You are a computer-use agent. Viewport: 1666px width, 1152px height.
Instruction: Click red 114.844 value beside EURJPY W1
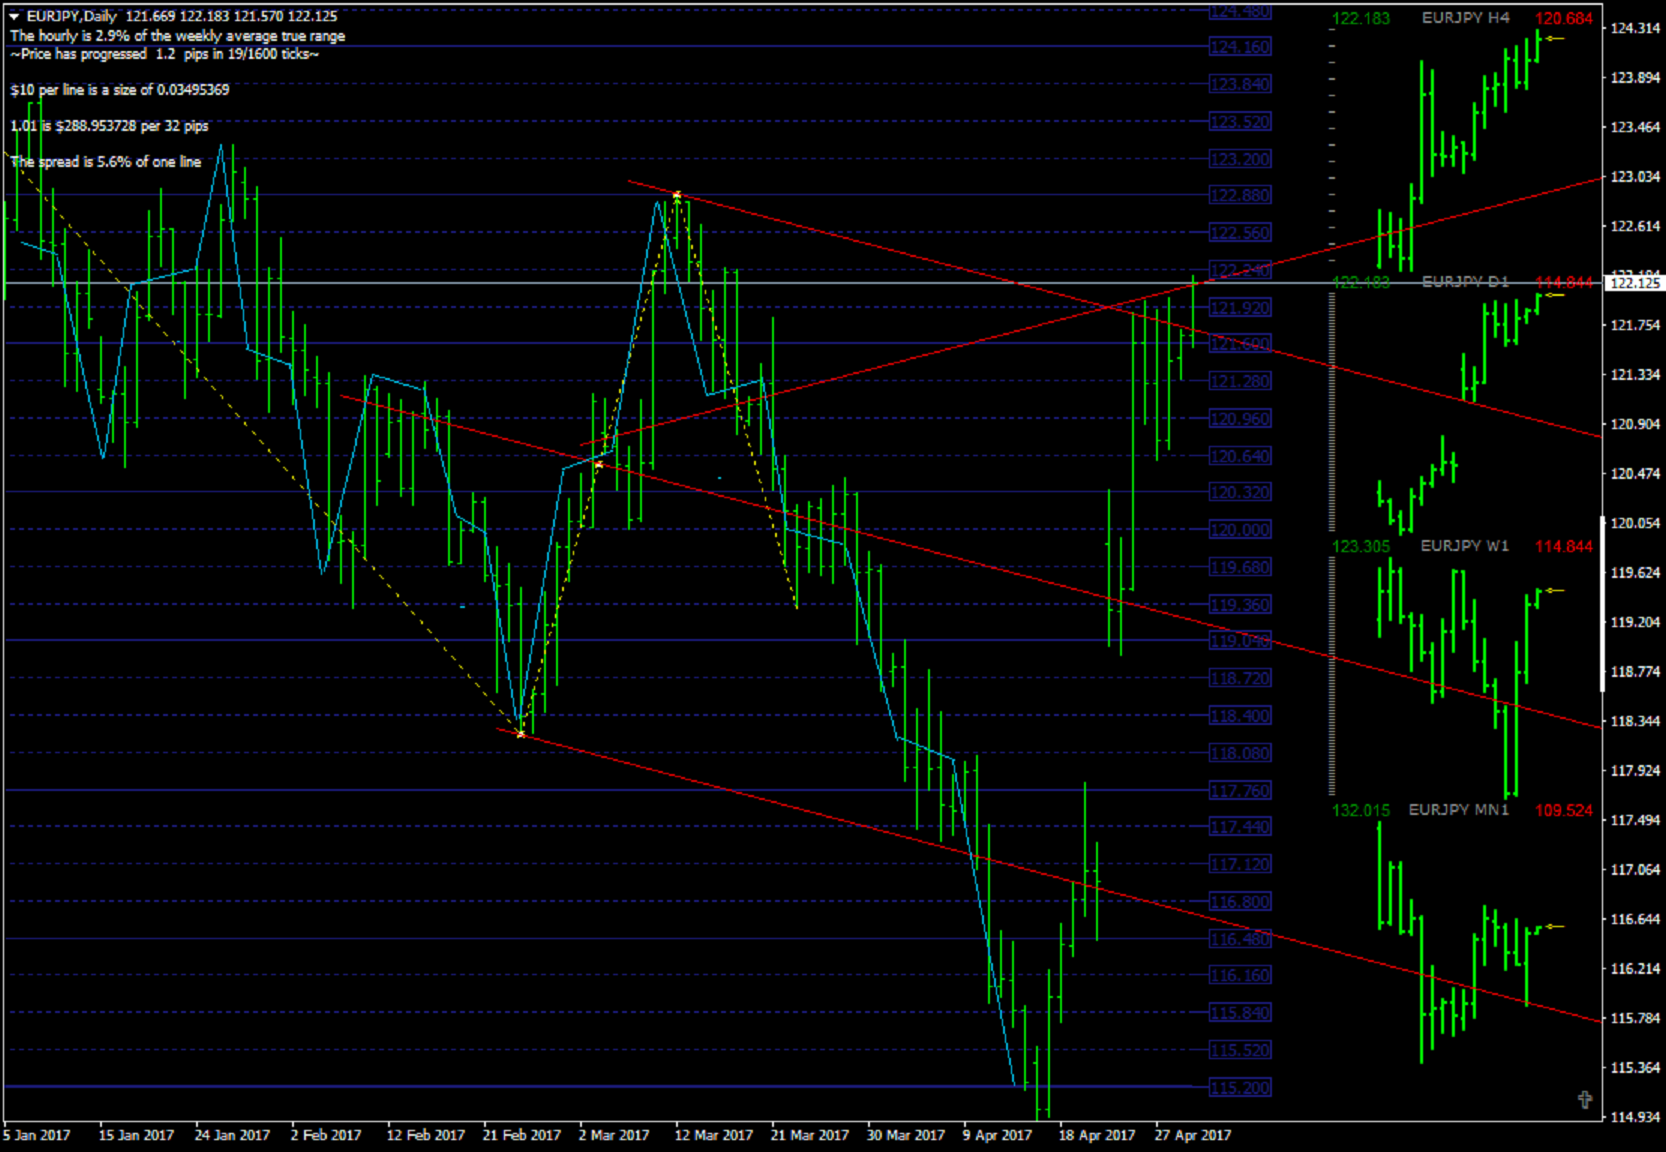1564,546
